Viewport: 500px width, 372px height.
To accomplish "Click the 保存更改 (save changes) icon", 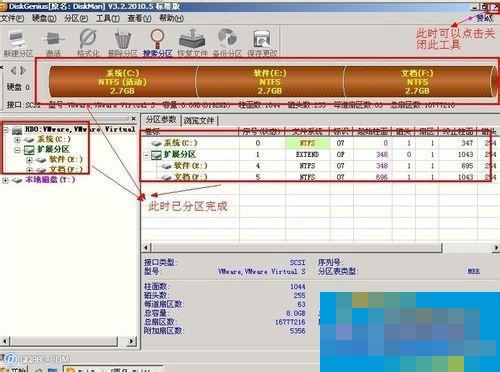I will (x=262, y=39).
